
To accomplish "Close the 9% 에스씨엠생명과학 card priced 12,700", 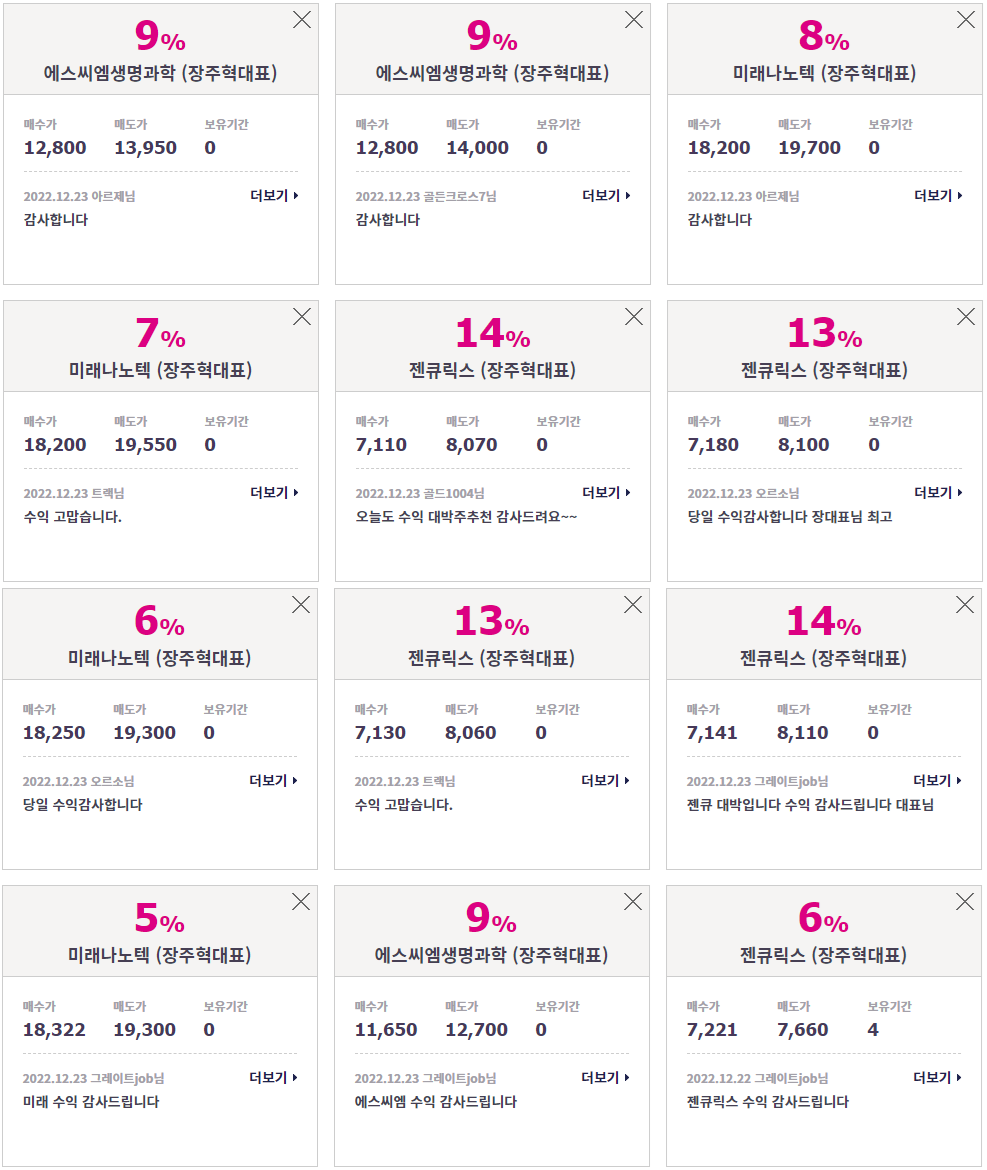I will click(x=633, y=901).
